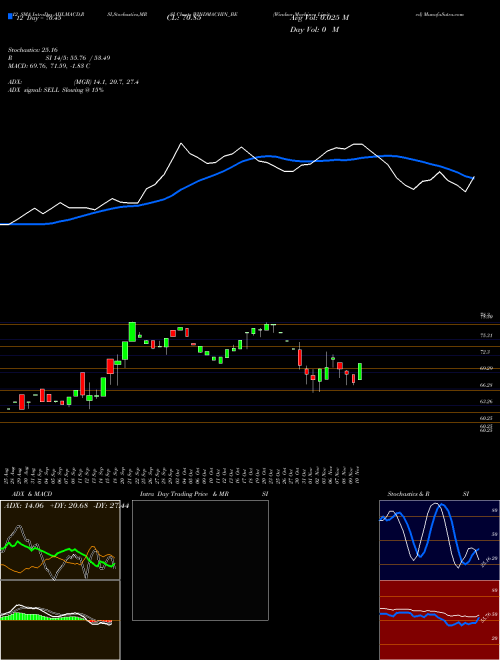This screenshot has height=660, width=500.
Task: Click the 'Avg Vol: 0.025 M' readout
Action: coord(319,18)
